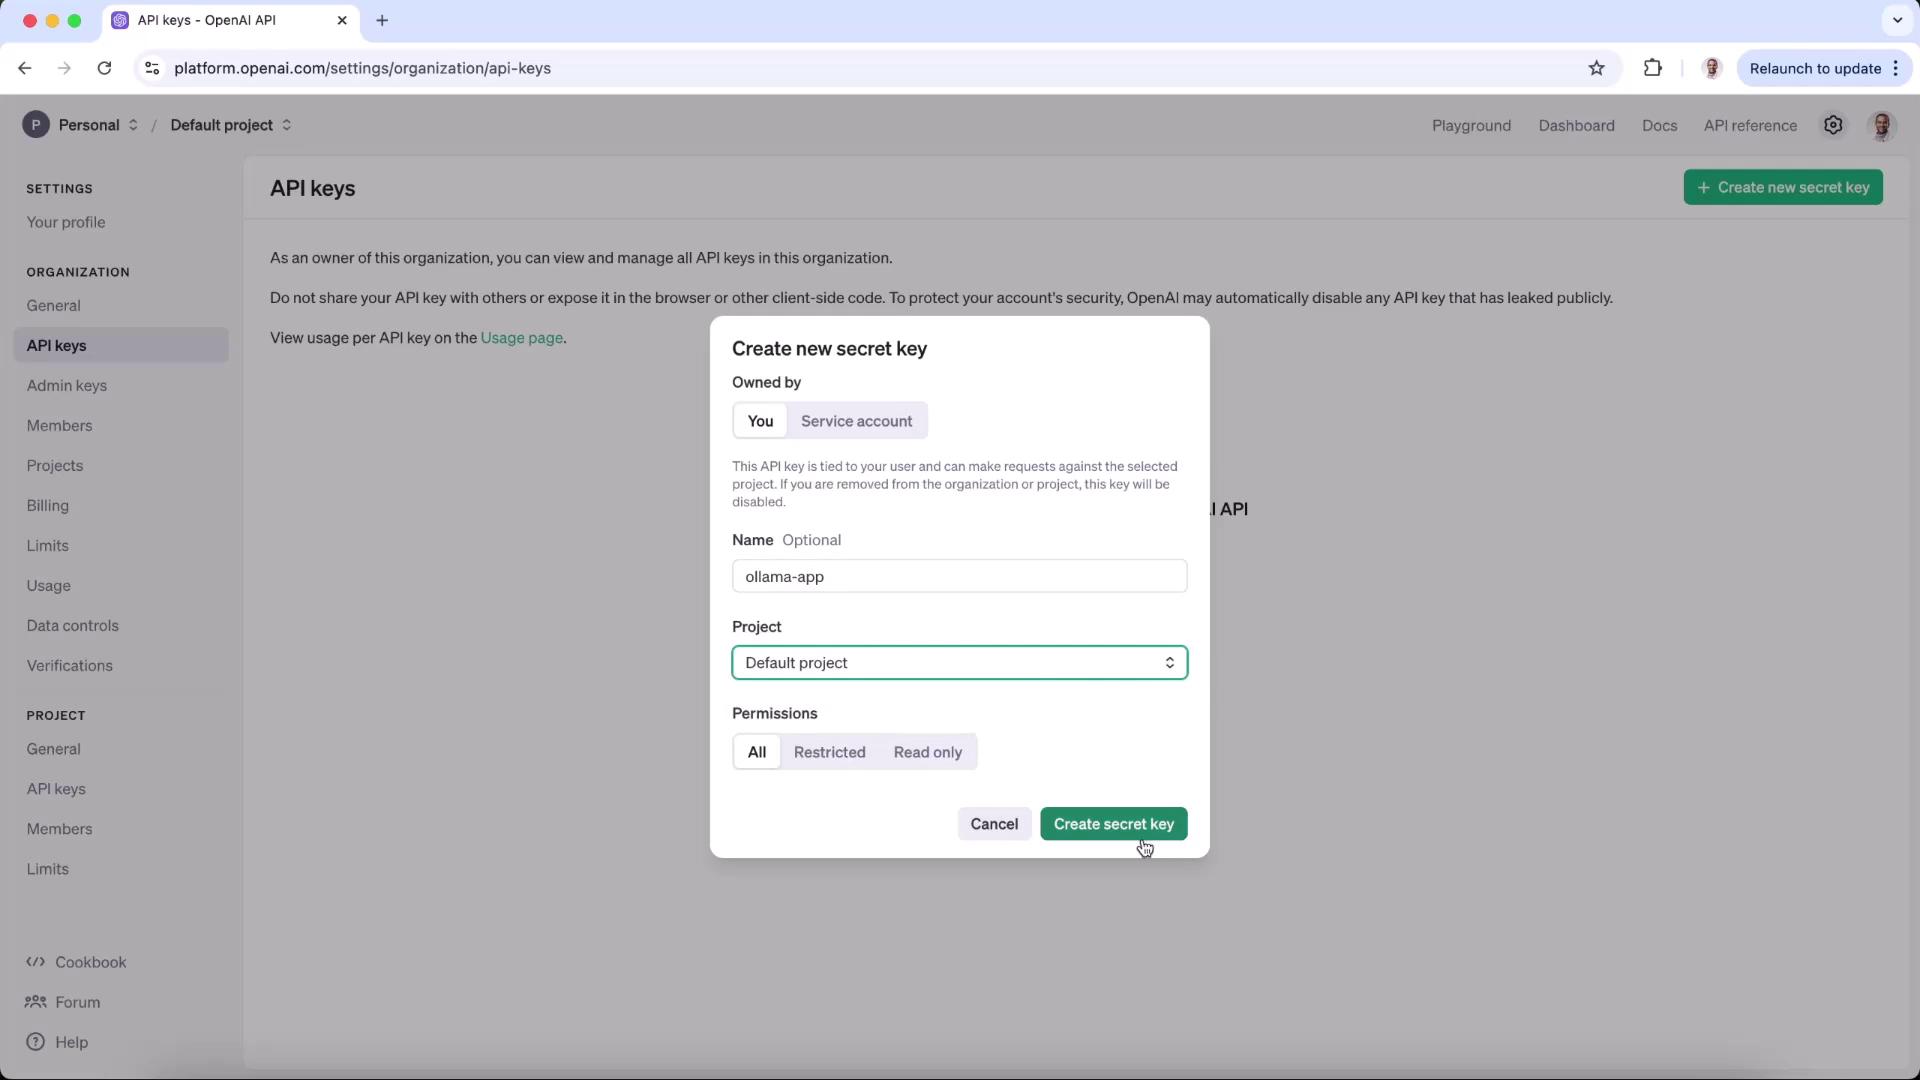Screen dimensions: 1920x1080
Task: Open Billing in the sidebar
Action: (48, 506)
